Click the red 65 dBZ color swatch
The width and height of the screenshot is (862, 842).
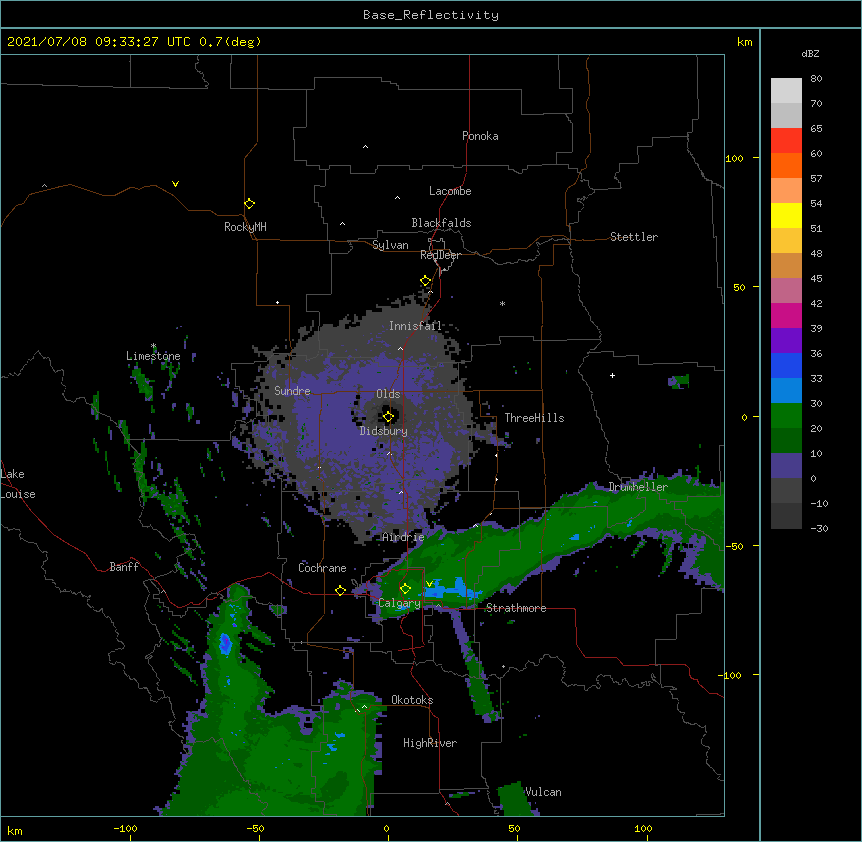tap(786, 141)
